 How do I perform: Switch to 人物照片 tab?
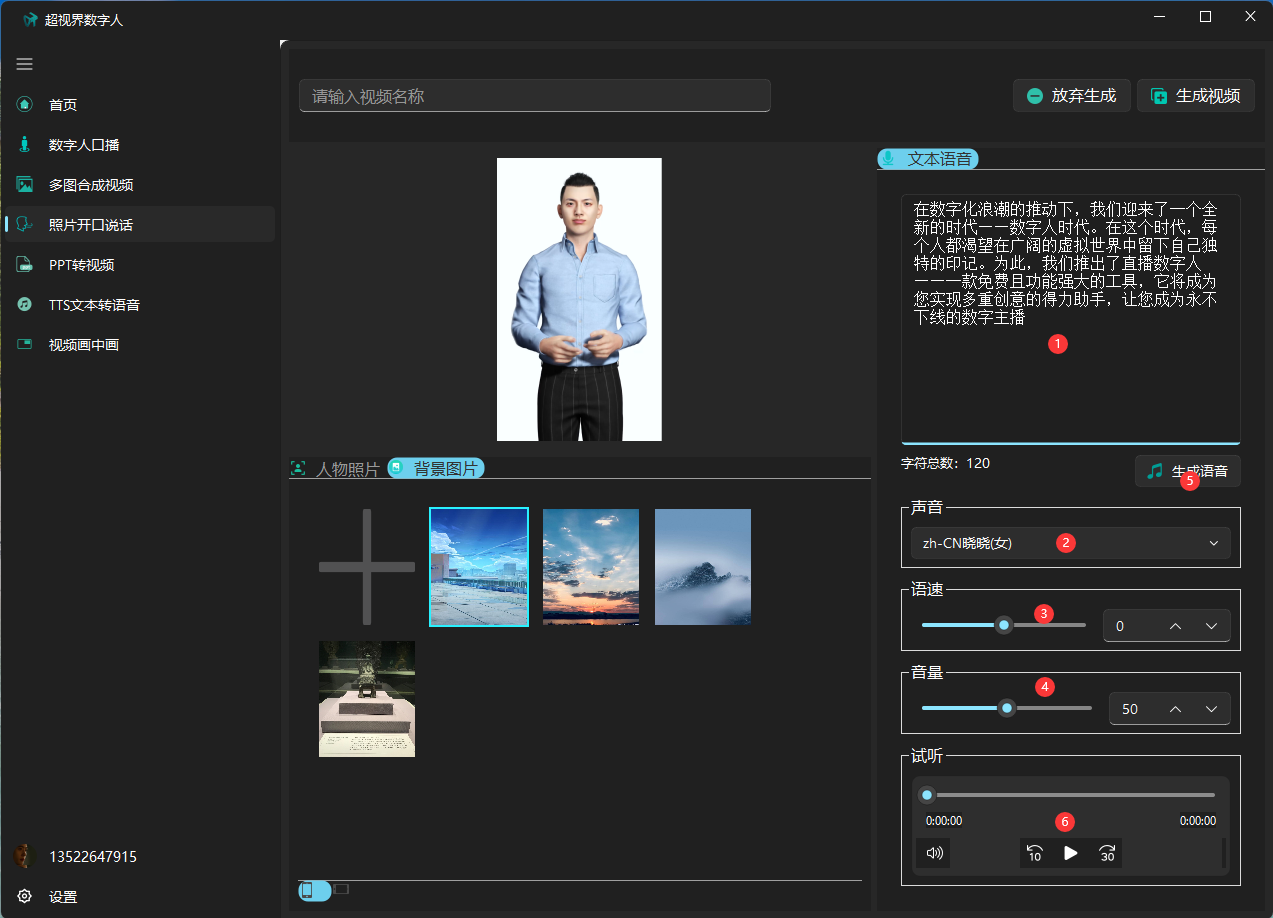[336, 468]
